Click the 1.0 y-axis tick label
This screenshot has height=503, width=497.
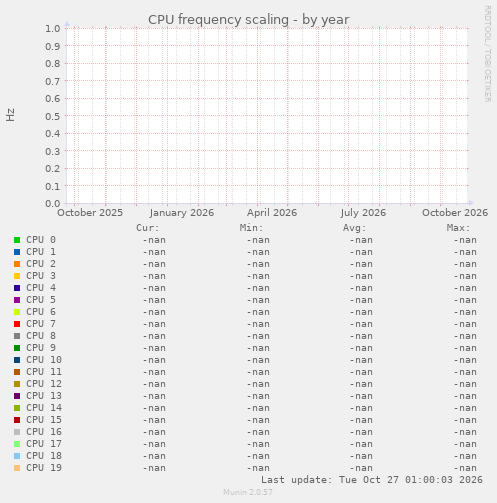[x=53, y=28]
